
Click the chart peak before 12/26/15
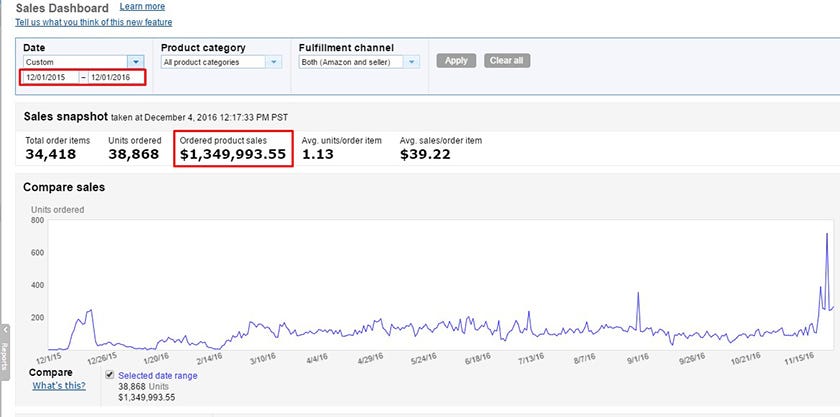tap(91, 311)
